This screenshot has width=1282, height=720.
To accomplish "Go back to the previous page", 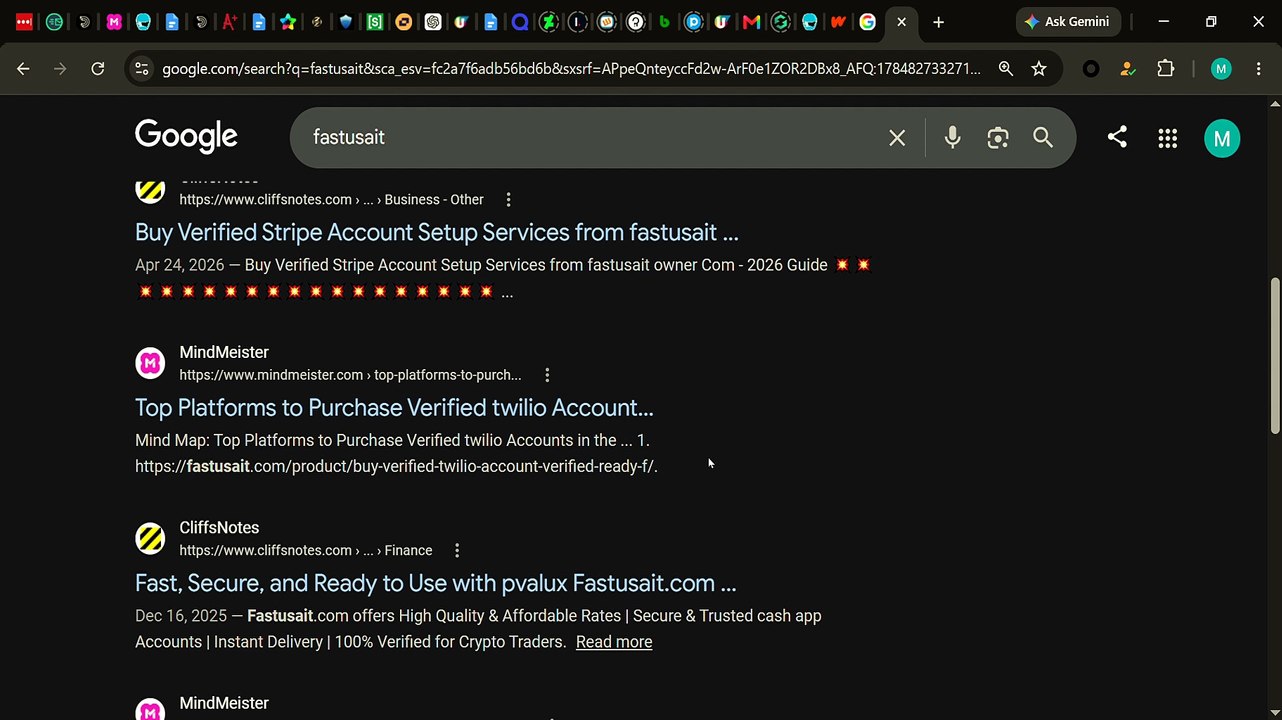I will [x=23, y=68].
